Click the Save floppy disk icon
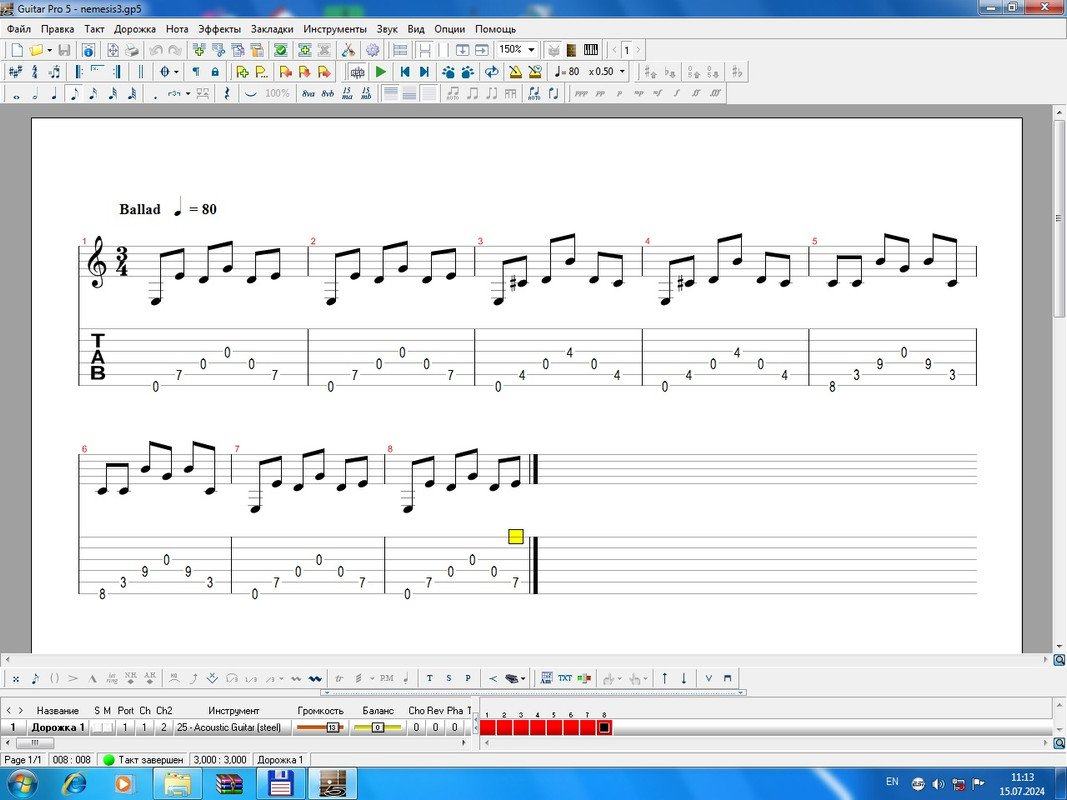Image resolution: width=1067 pixels, height=800 pixels. (x=64, y=50)
